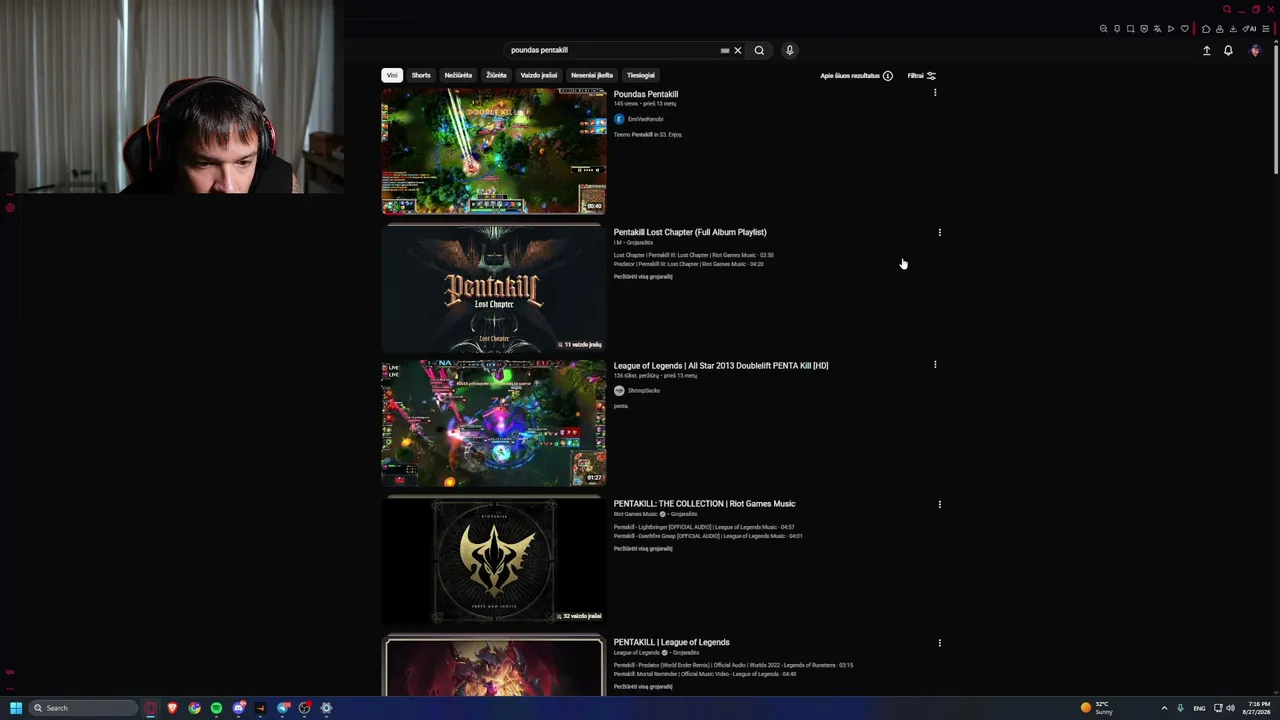The width and height of the screenshot is (1280, 720).
Task: Click the heart bookmark icon
Action: (x=1185, y=29)
